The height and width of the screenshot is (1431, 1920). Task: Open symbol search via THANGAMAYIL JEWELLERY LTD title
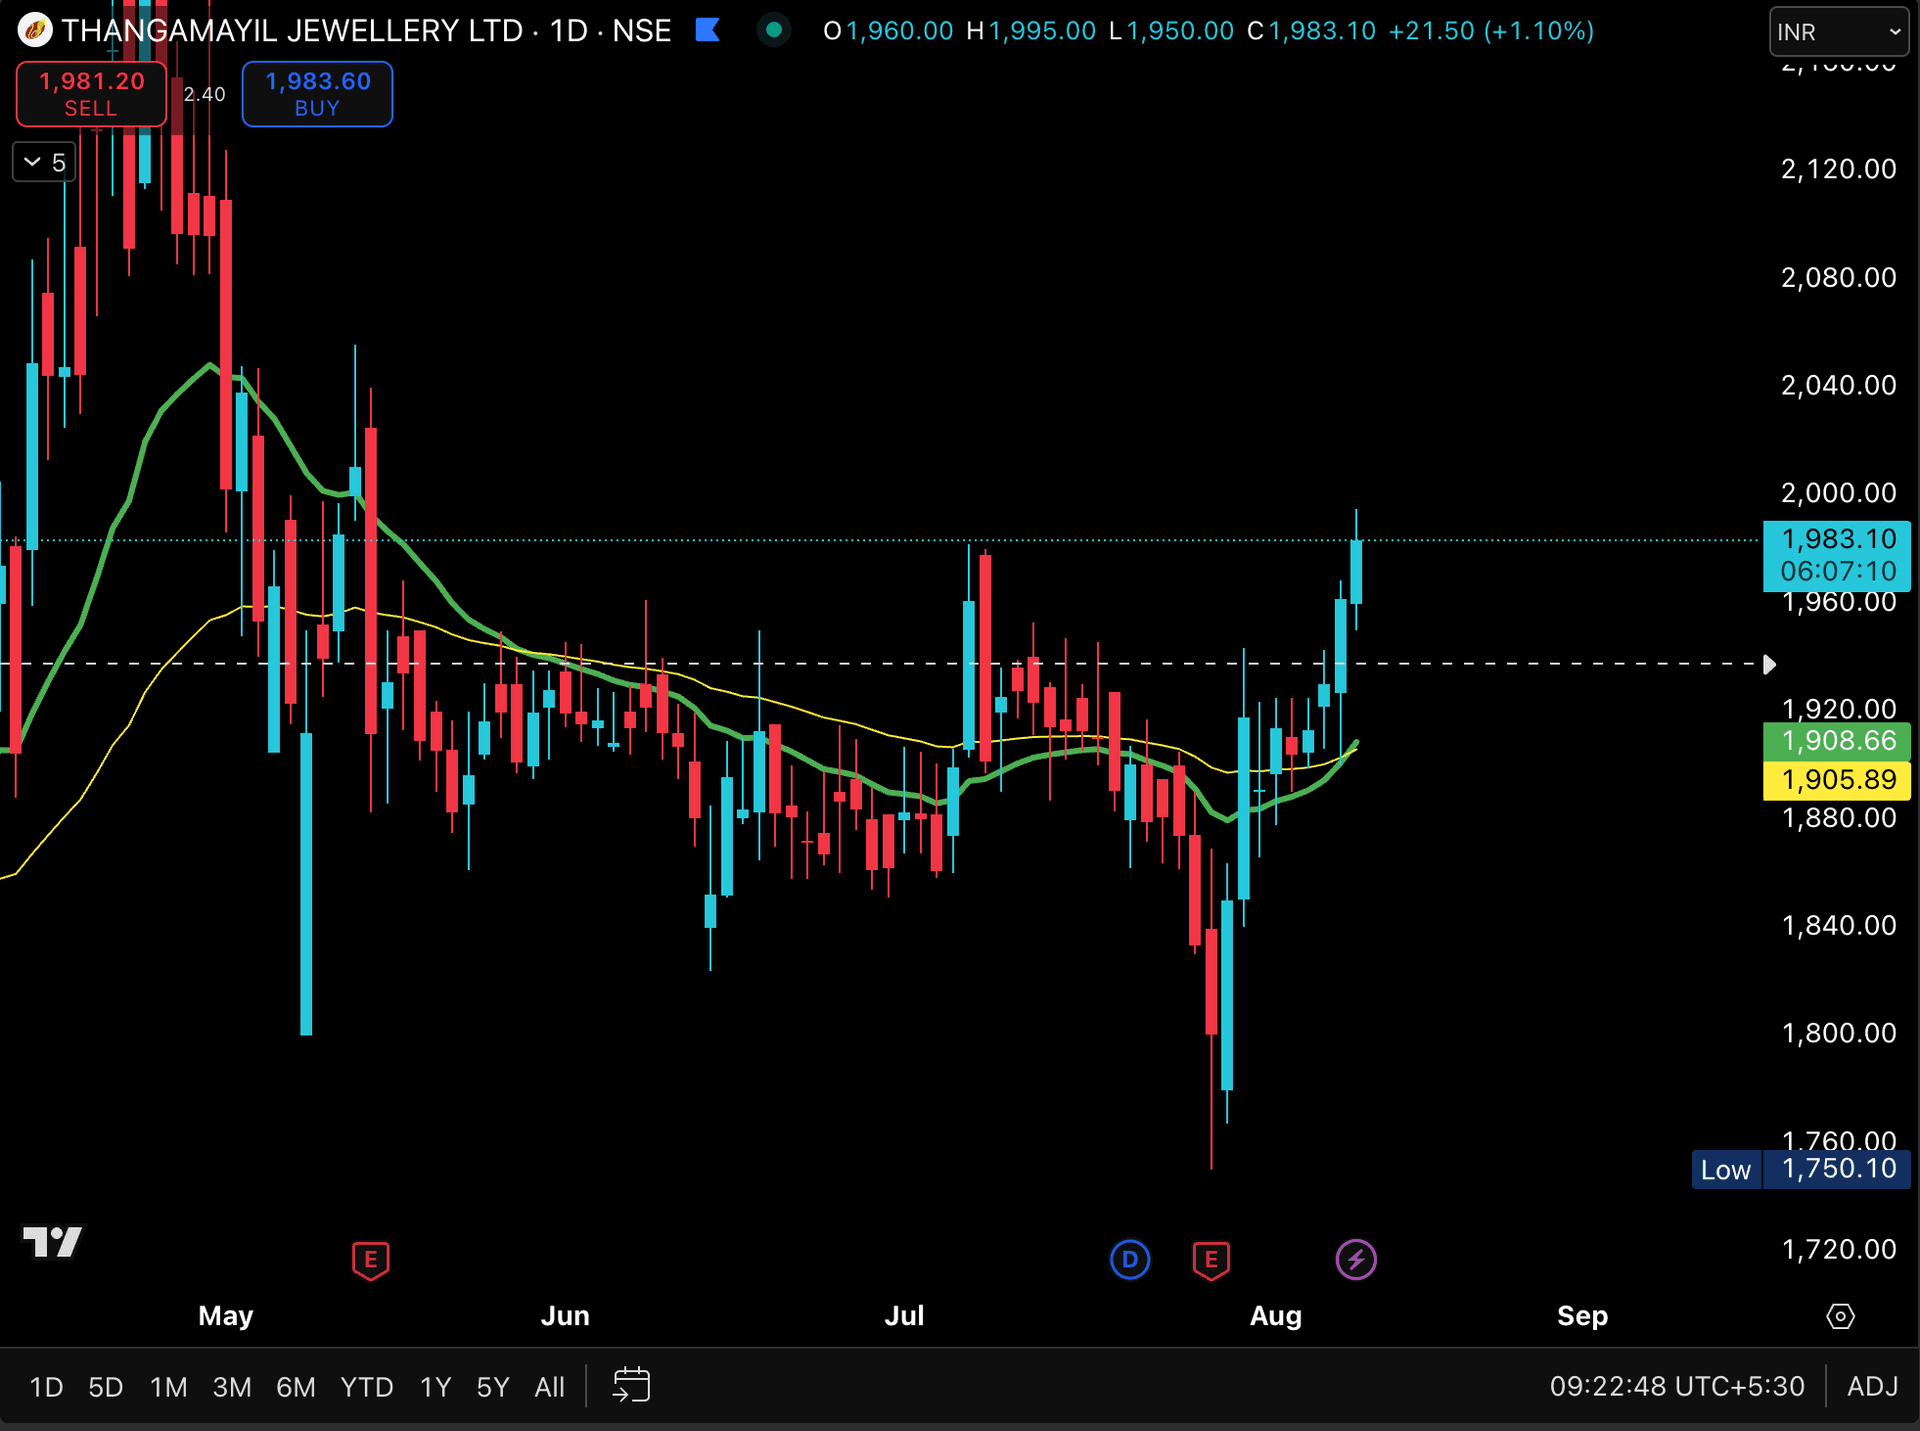pos(292,31)
